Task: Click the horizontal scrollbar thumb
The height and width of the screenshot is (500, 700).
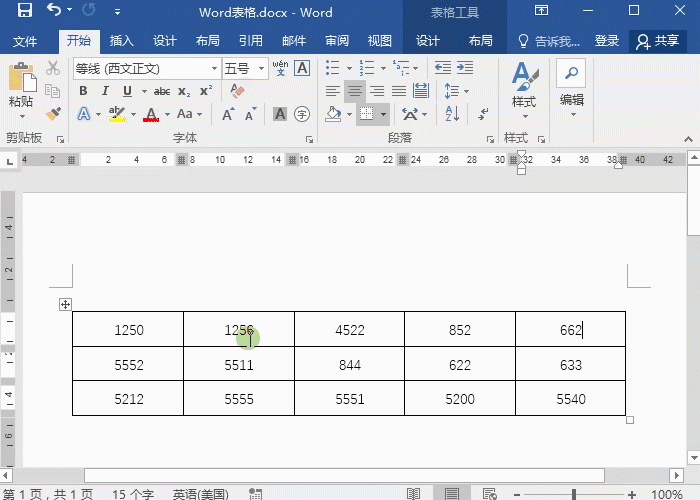Action: 344,475
